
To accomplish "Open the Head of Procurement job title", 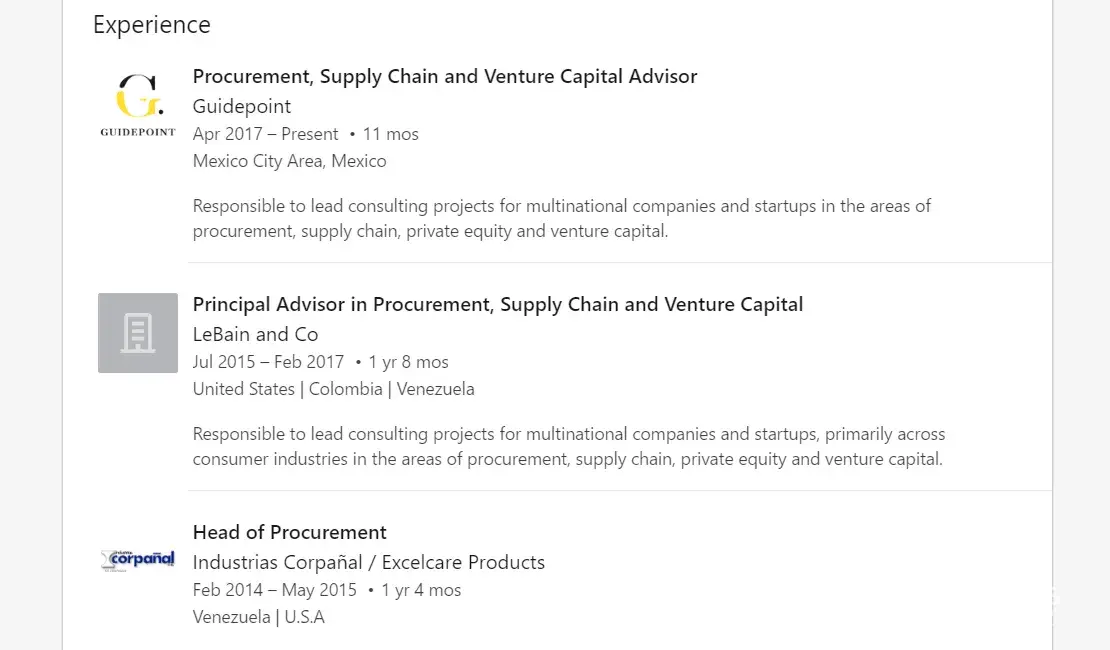I will pyautogui.click(x=289, y=533).
